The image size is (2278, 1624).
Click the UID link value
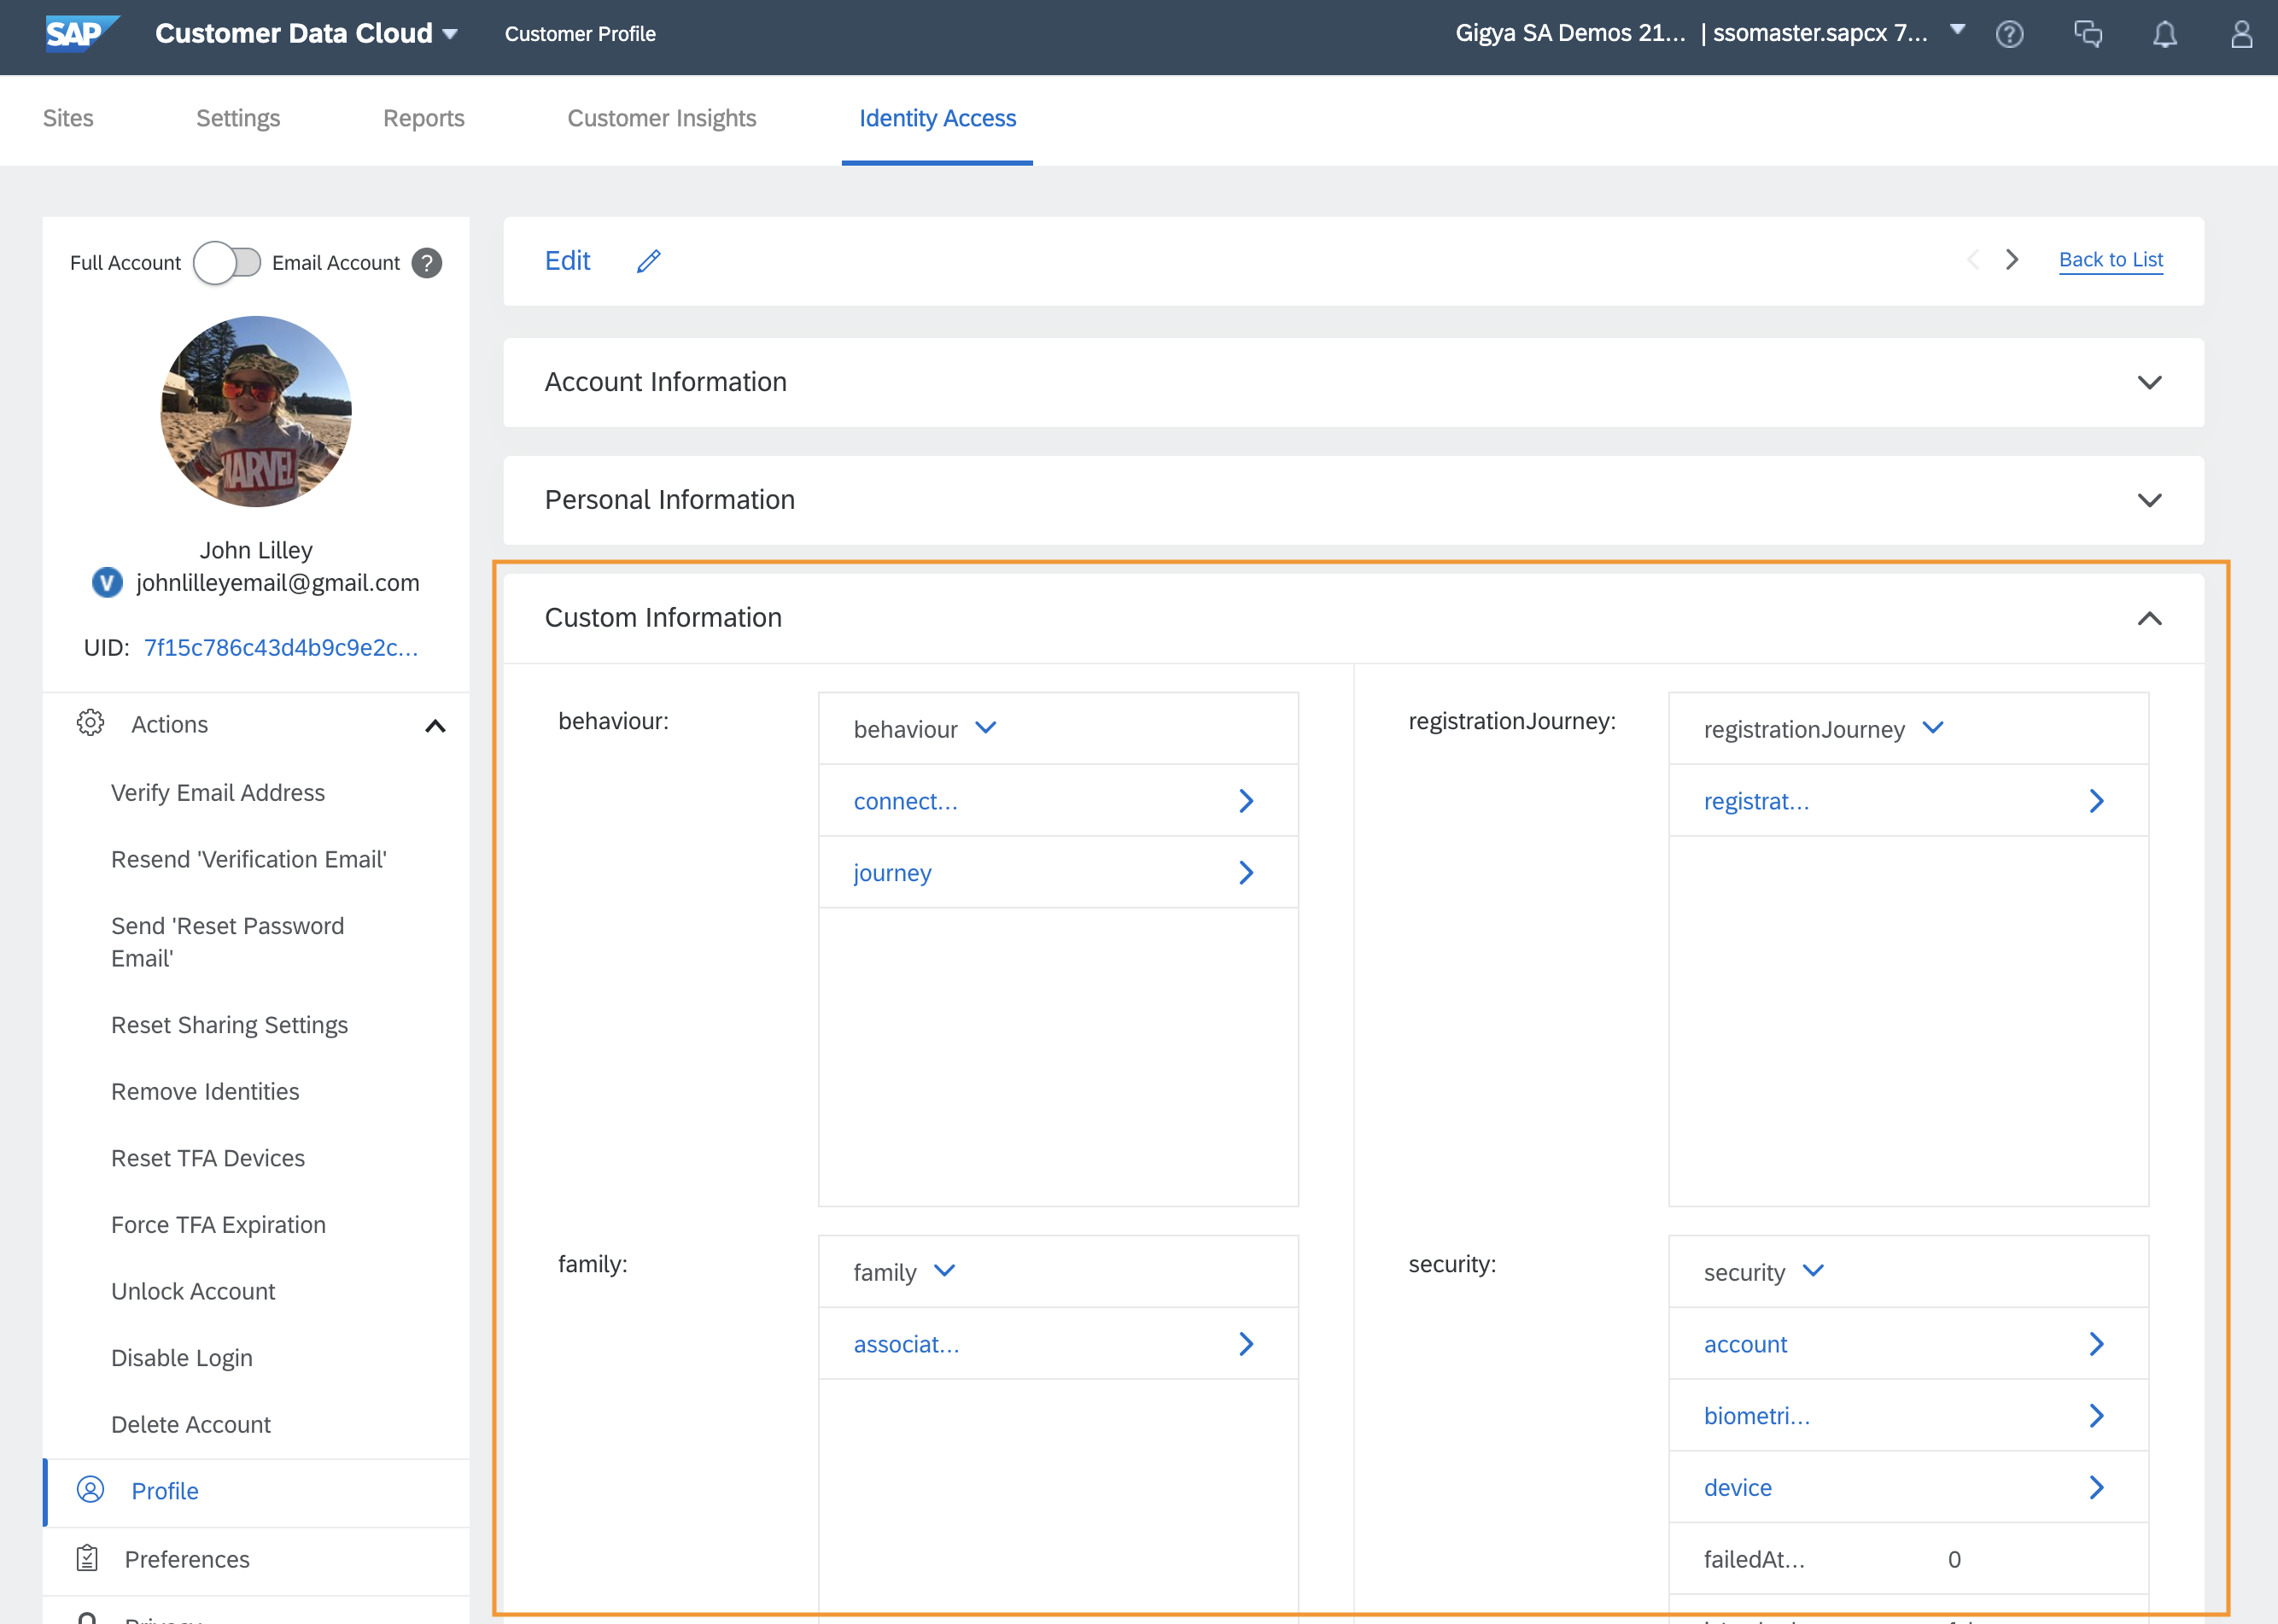[x=281, y=648]
